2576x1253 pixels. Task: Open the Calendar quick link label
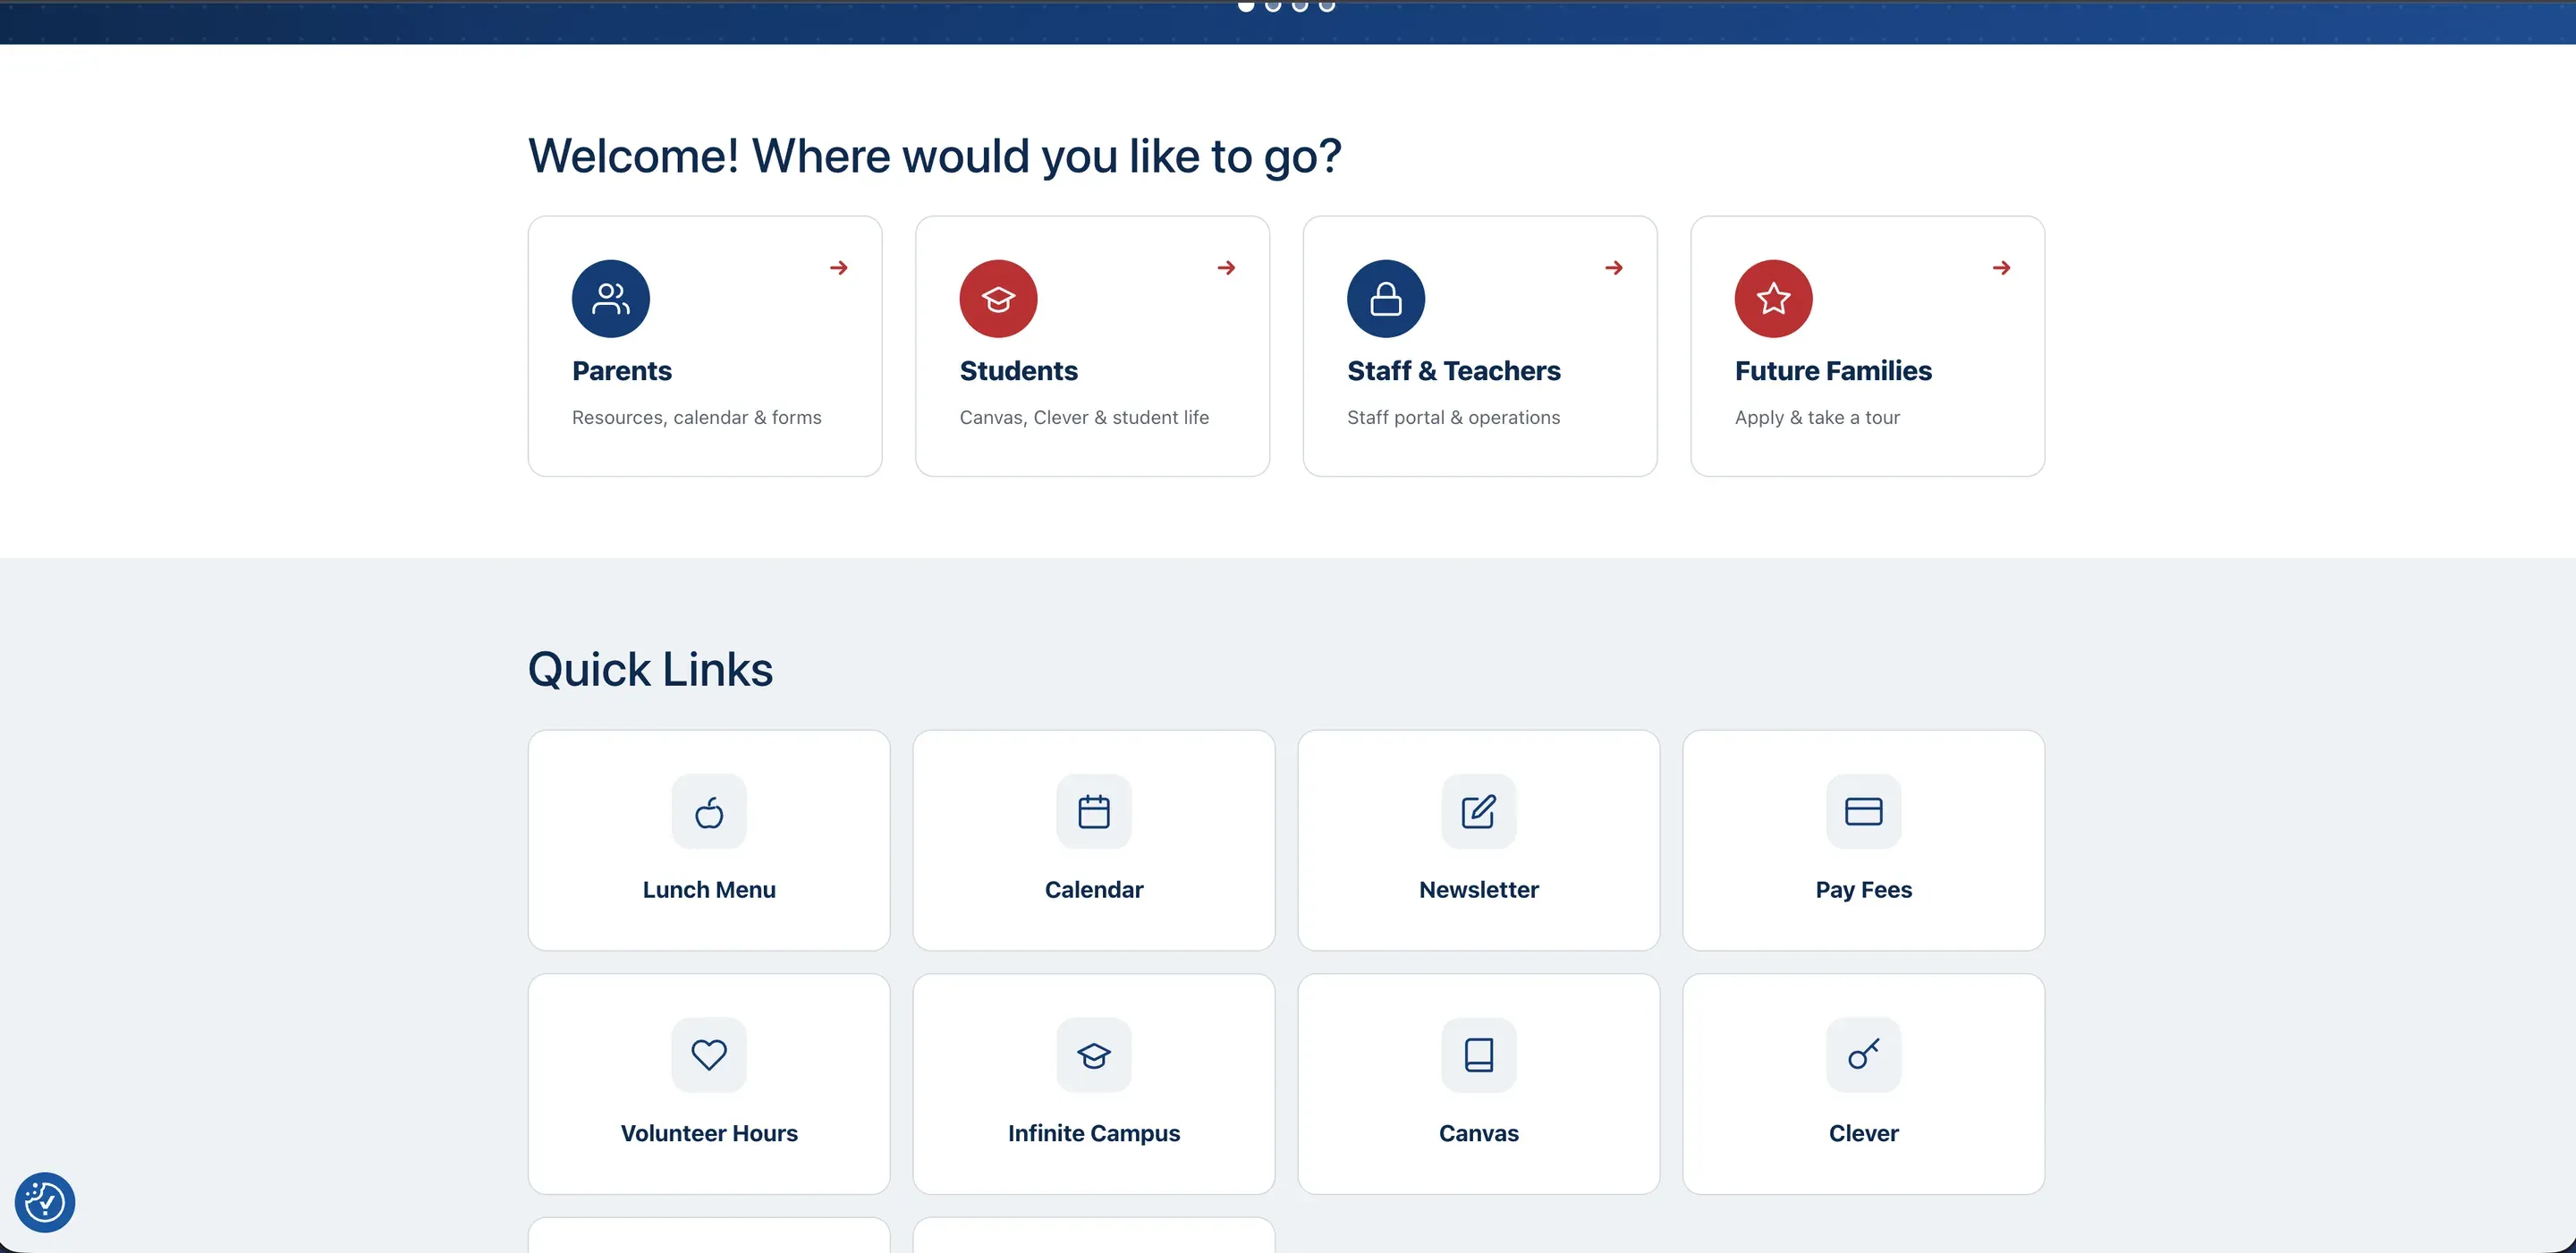click(1094, 889)
